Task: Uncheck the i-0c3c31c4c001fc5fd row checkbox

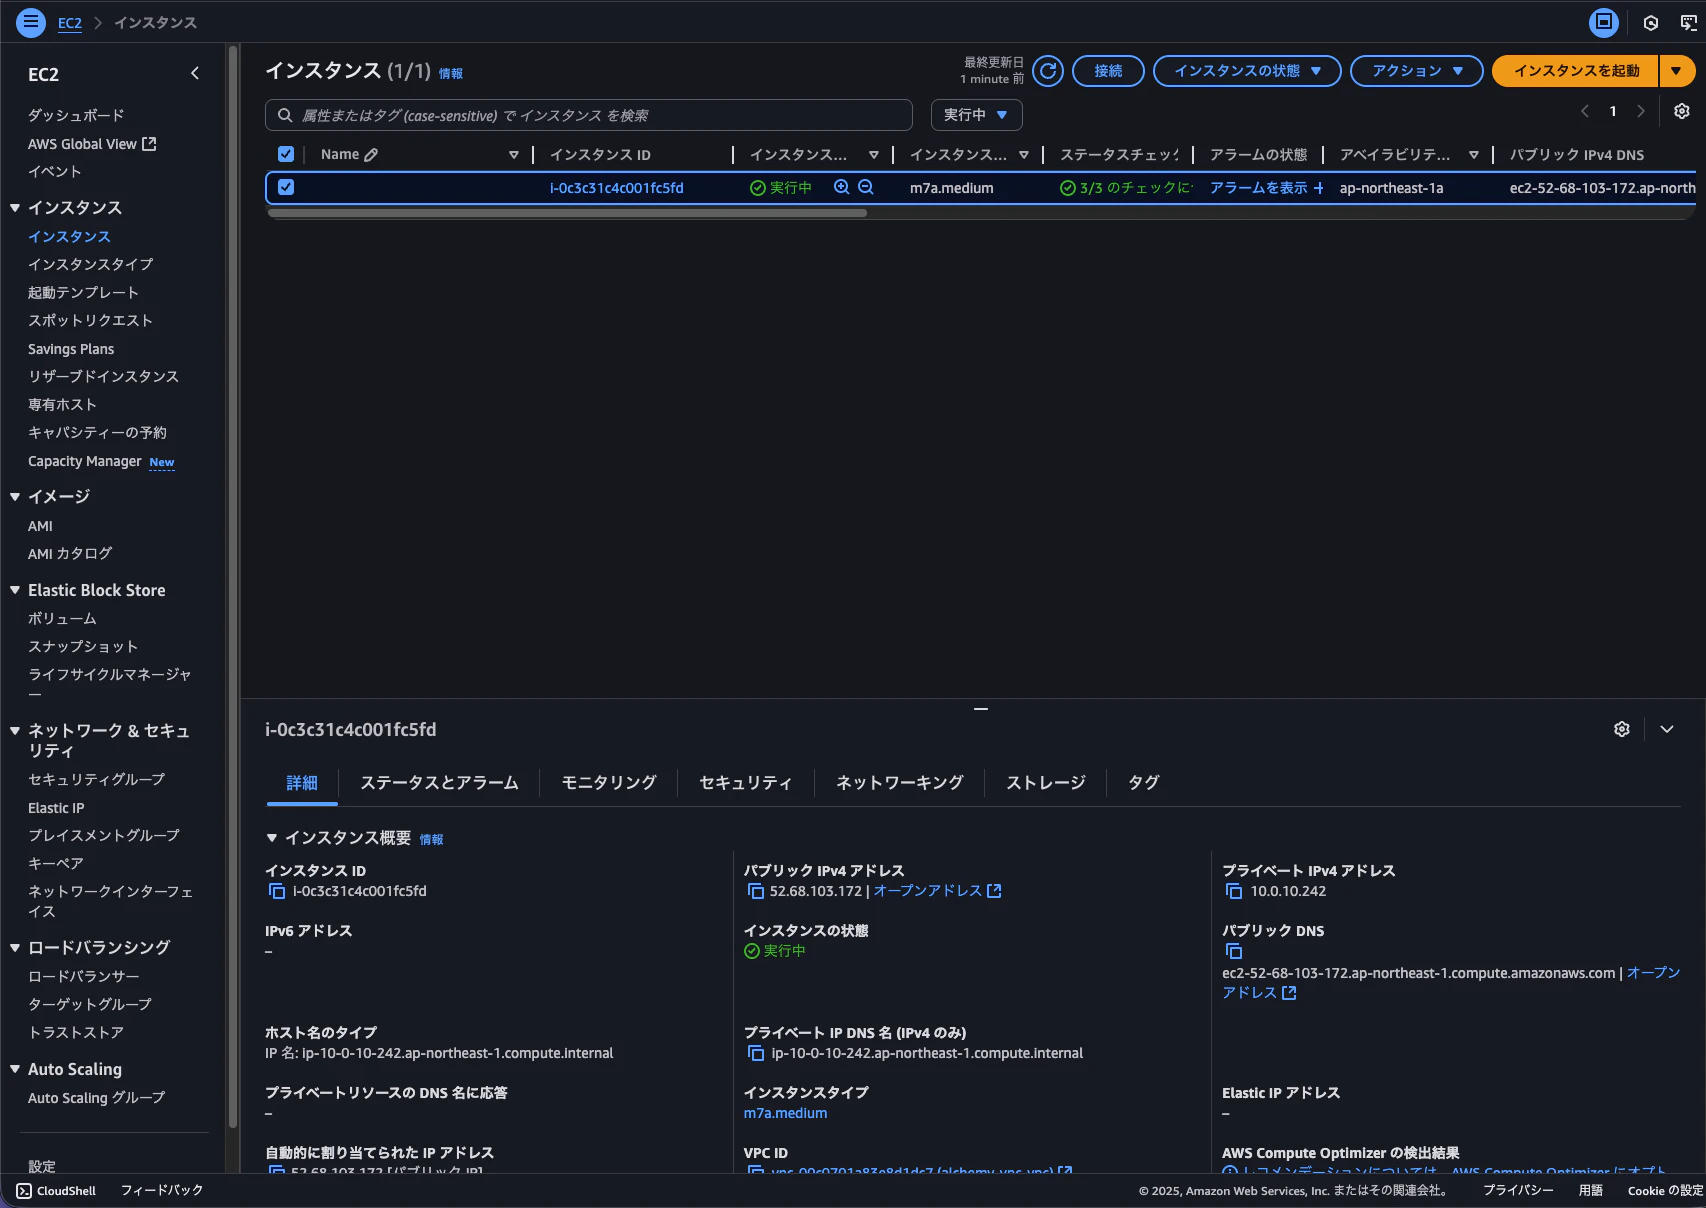Action: (286, 187)
